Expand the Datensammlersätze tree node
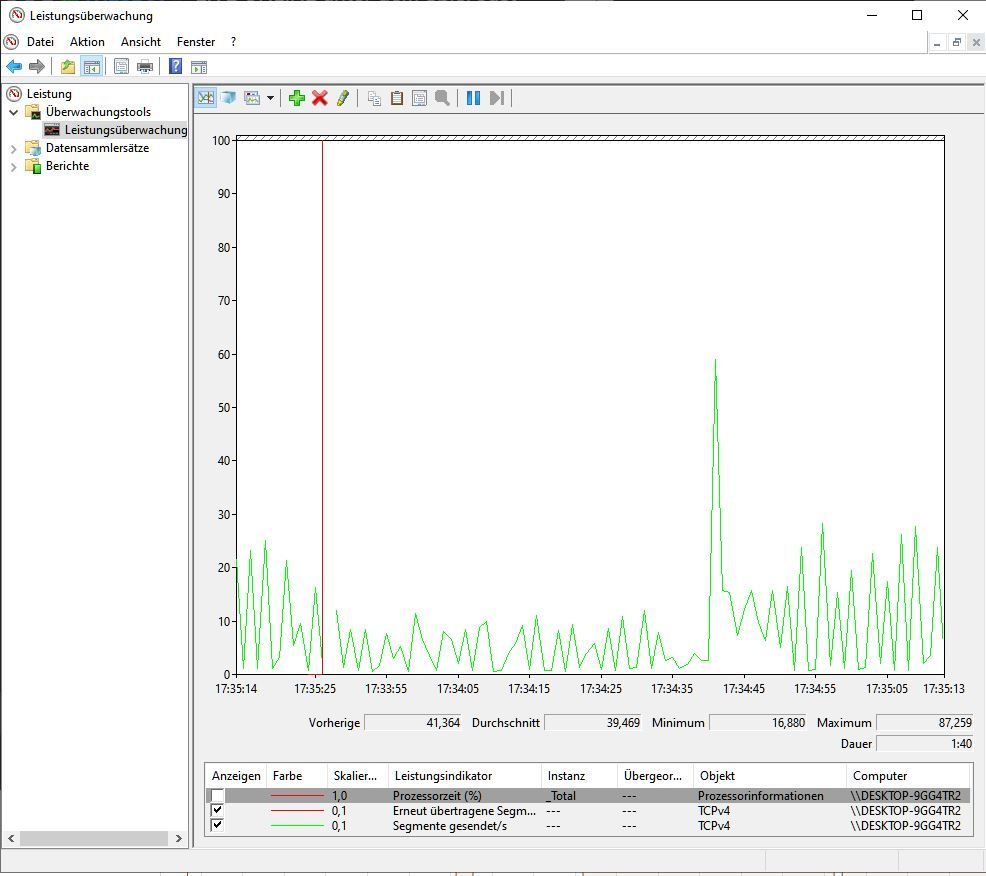Image resolution: width=986 pixels, height=876 pixels. point(13,148)
